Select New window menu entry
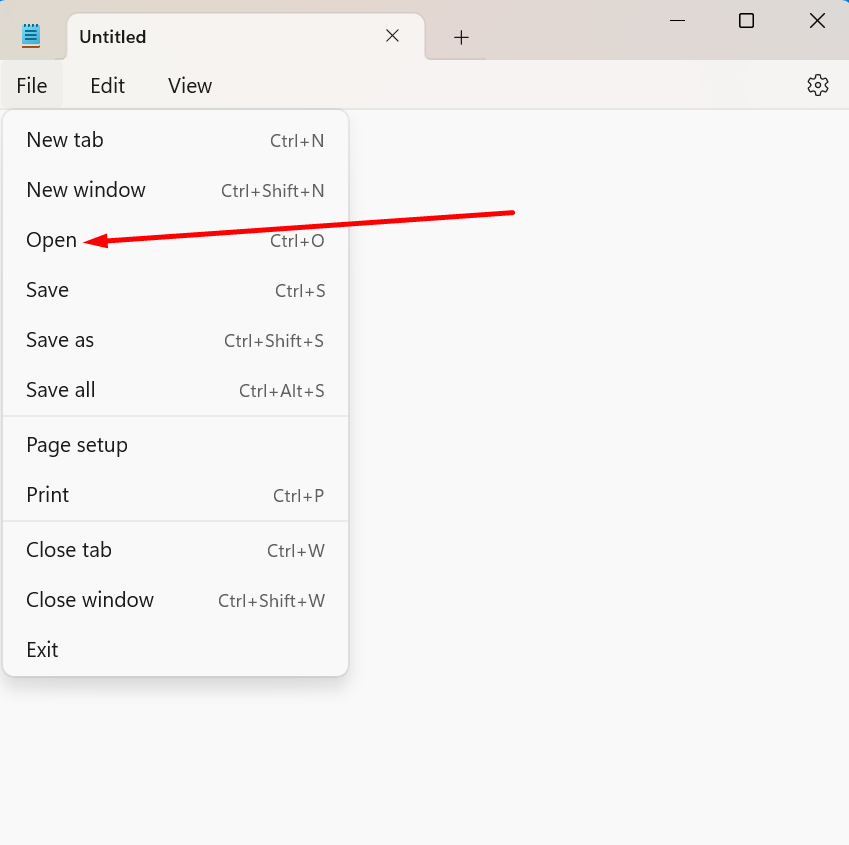The height and width of the screenshot is (845, 849). [86, 190]
